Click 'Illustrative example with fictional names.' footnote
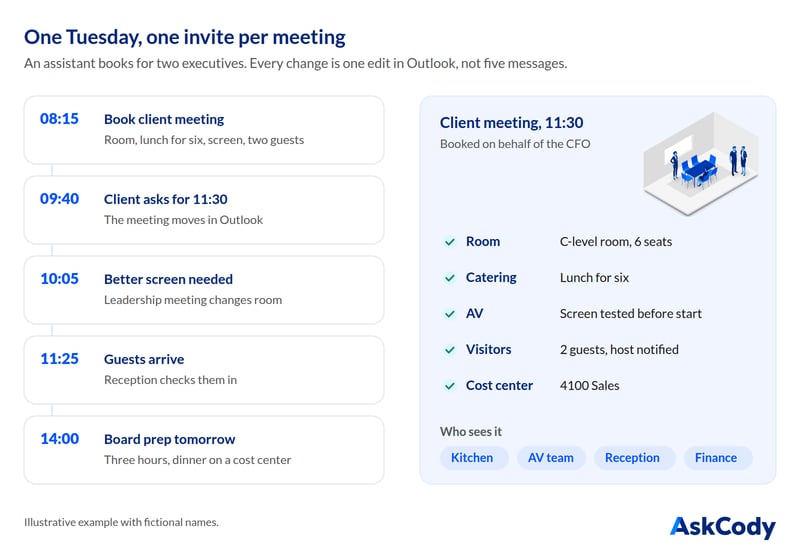Viewport: 800px width, 560px height. [121, 522]
